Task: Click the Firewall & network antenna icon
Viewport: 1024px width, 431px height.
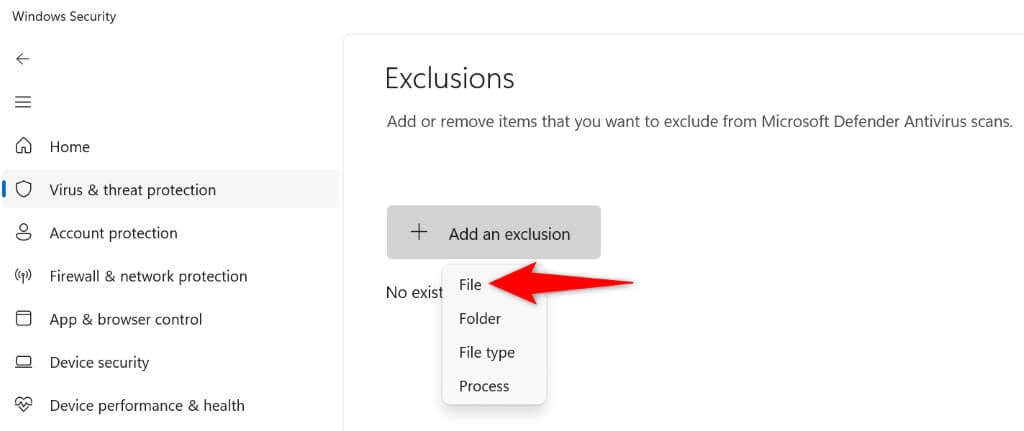Action: [x=24, y=276]
